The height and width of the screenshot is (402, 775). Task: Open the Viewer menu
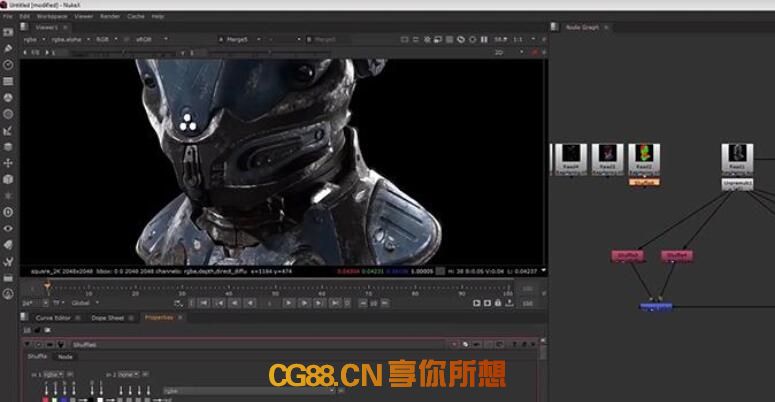pyautogui.click(x=84, y=16)
